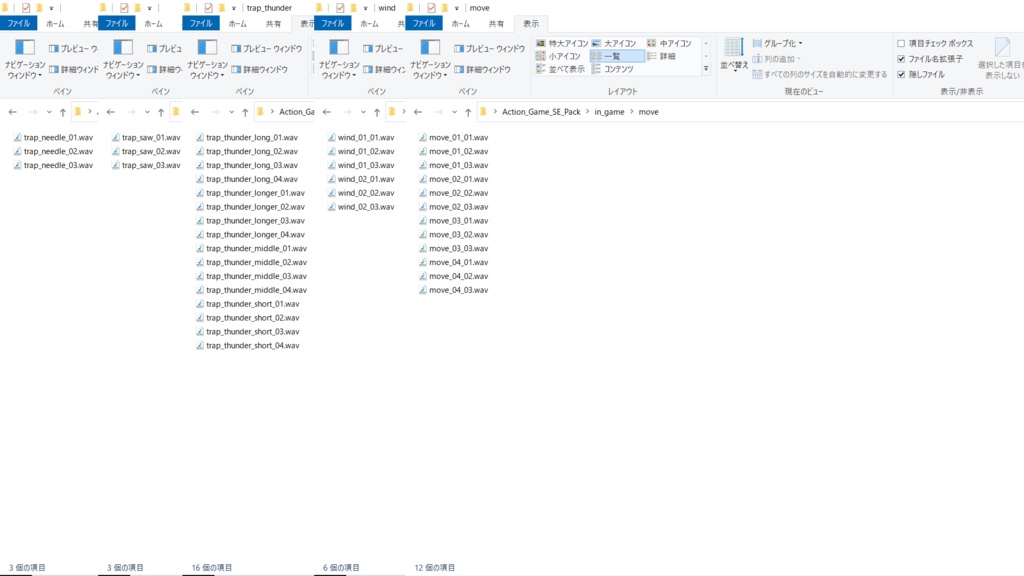Select file trap_thunder_longer_02.wav
The height and width of the screenshot is (576, 1024).
(x=250, y=206)
